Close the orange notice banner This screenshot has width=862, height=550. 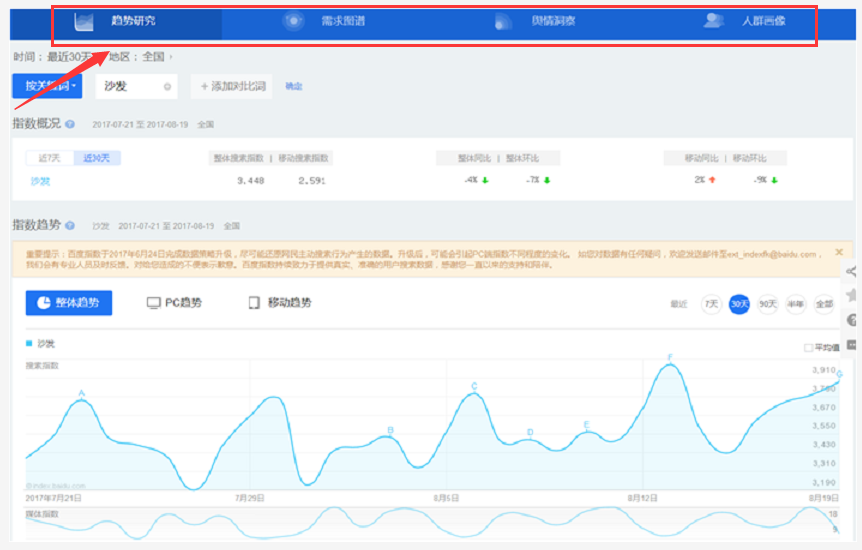839,252
